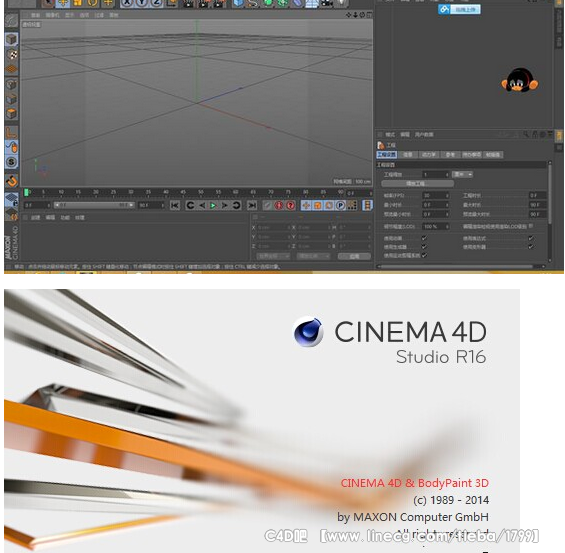
Task: Click the 最大时长 90 F field
Action: pyautogui.click(x=537, y=205)
